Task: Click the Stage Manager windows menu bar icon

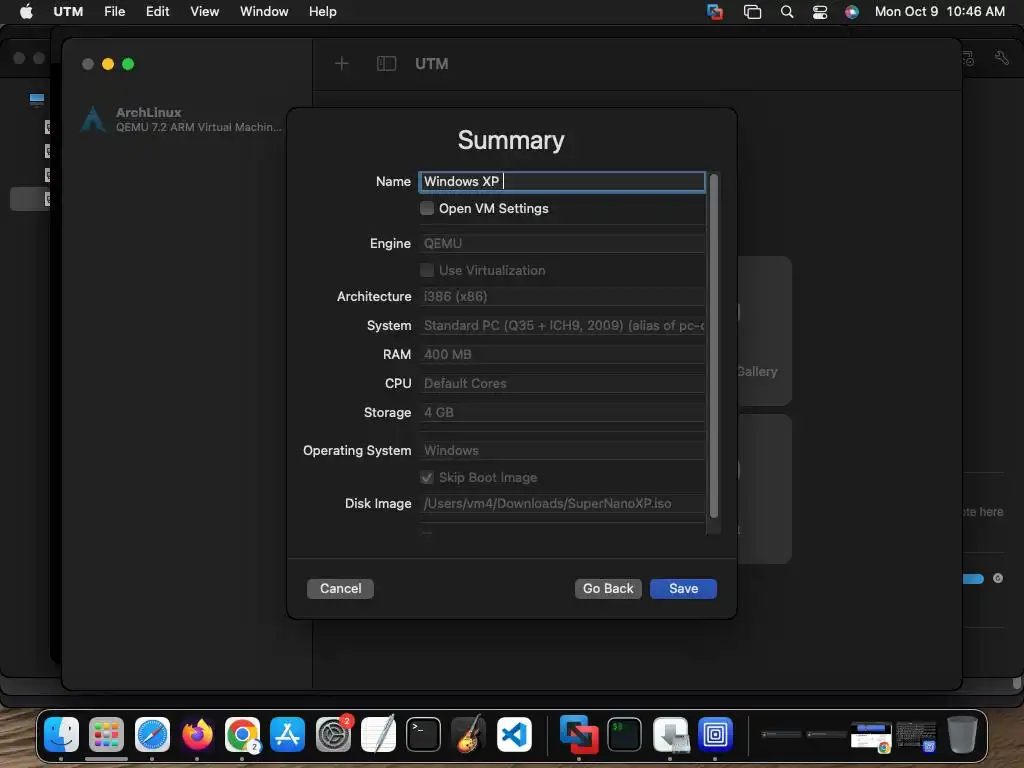Action: tap(752, 12)
